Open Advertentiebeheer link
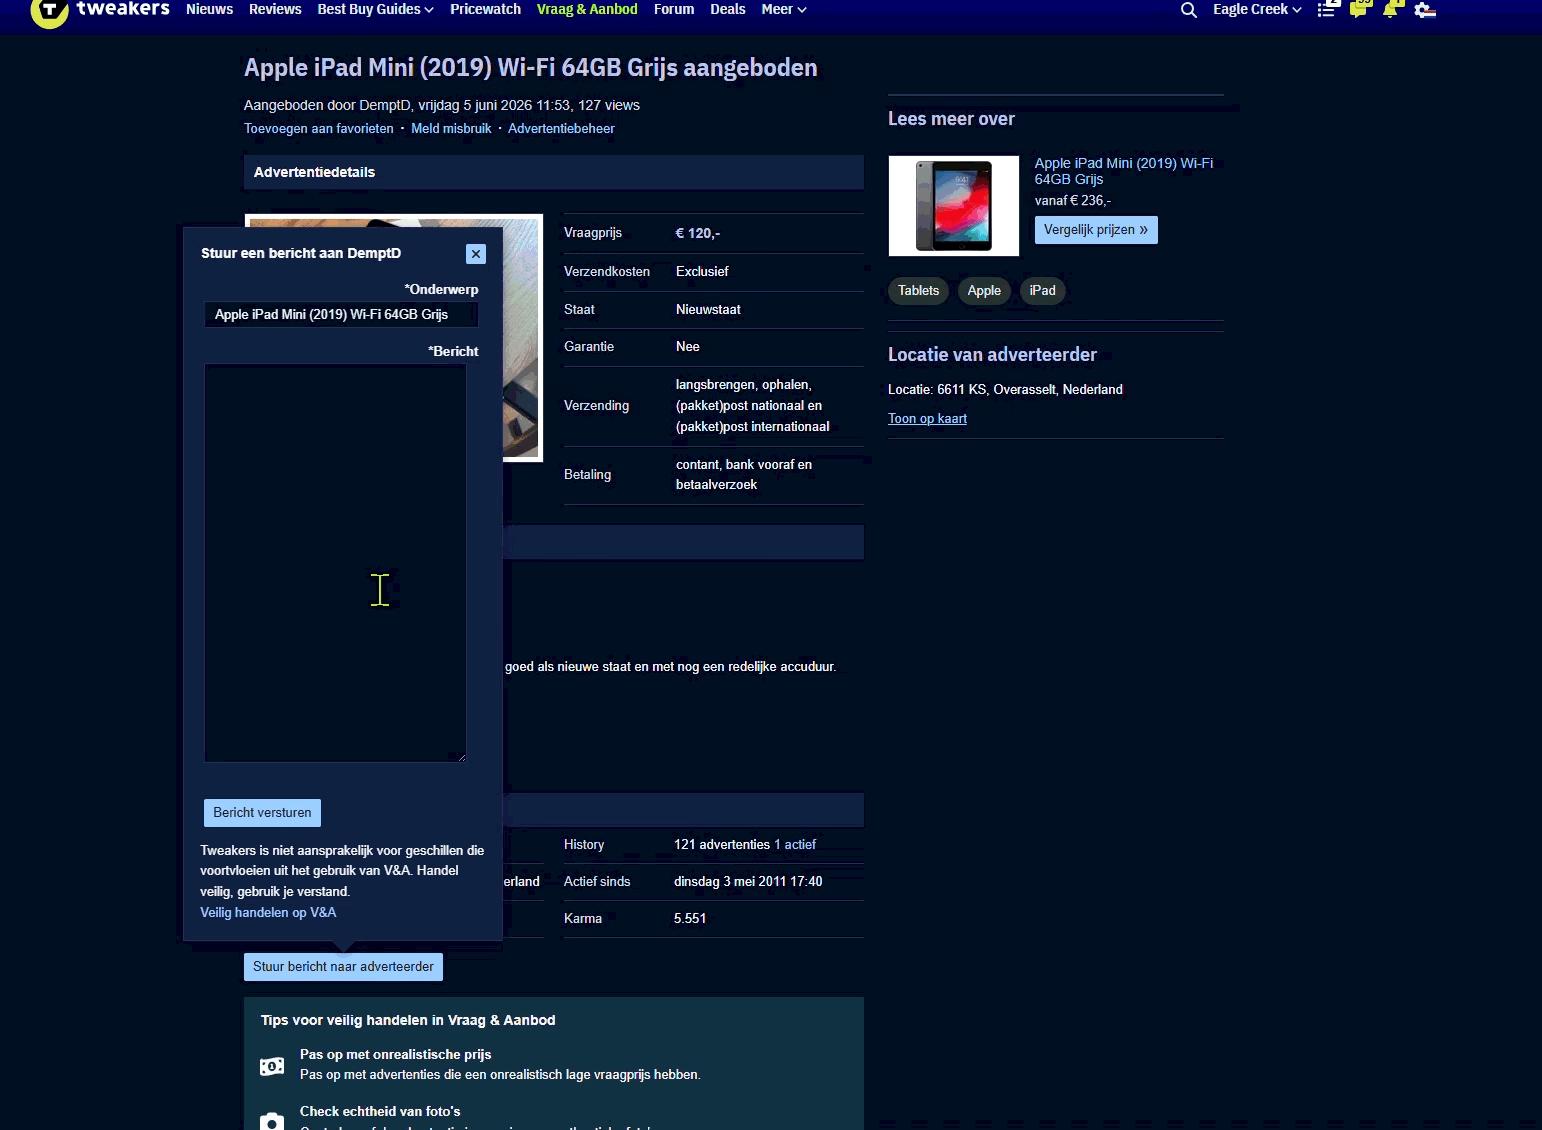This screenshot has width=1542, height=1130. (x=561, y=129)
